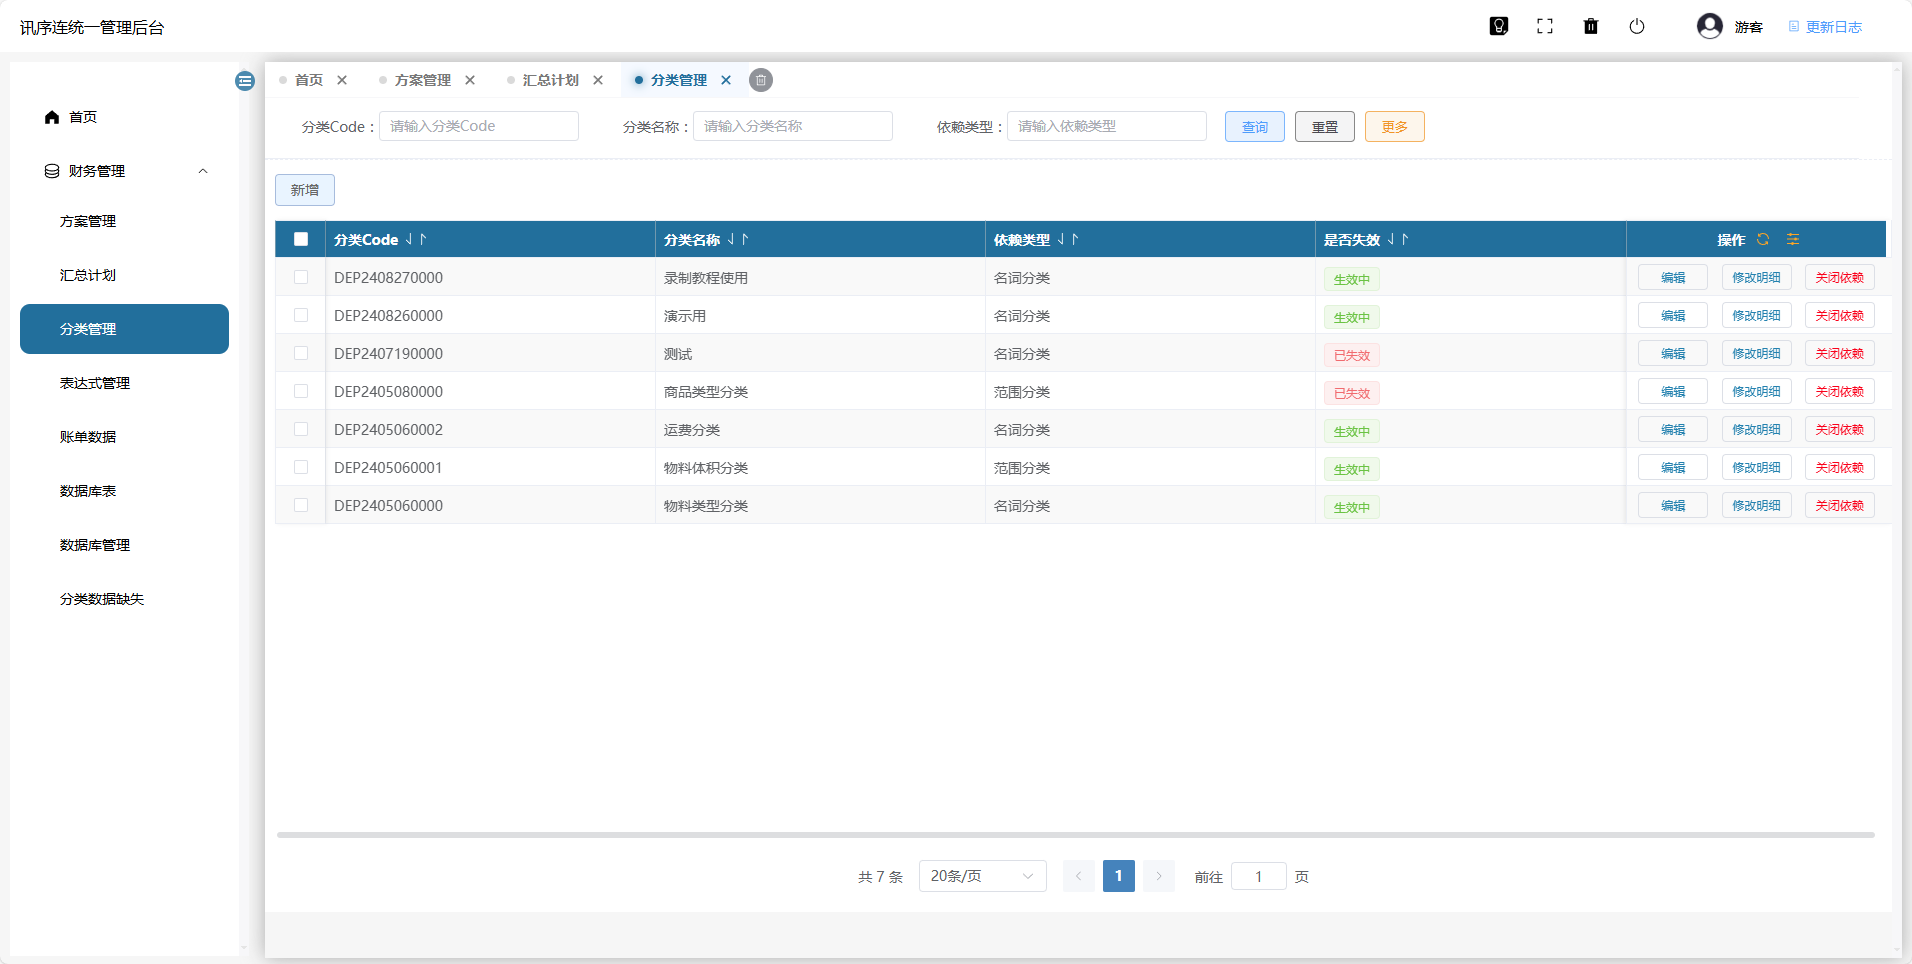Click the refresh icon in 操作 column header
The width and height of the screenshot is (1912, 964).
coord(1763,239)
